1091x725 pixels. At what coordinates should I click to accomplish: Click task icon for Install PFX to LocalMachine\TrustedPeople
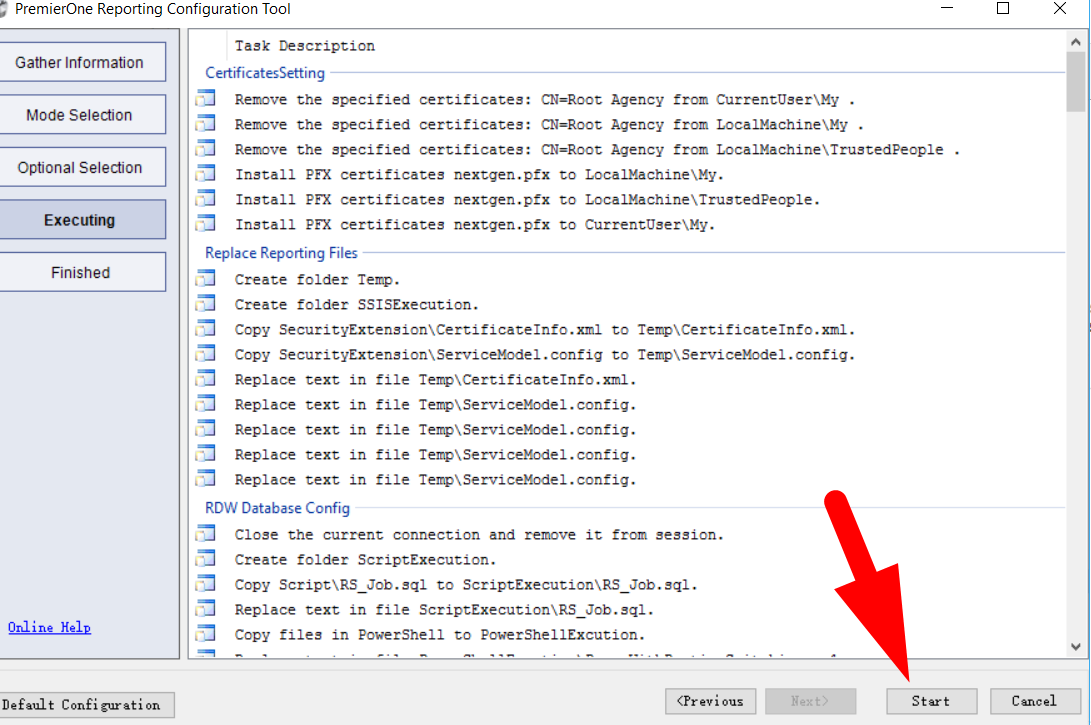point(205,199)
